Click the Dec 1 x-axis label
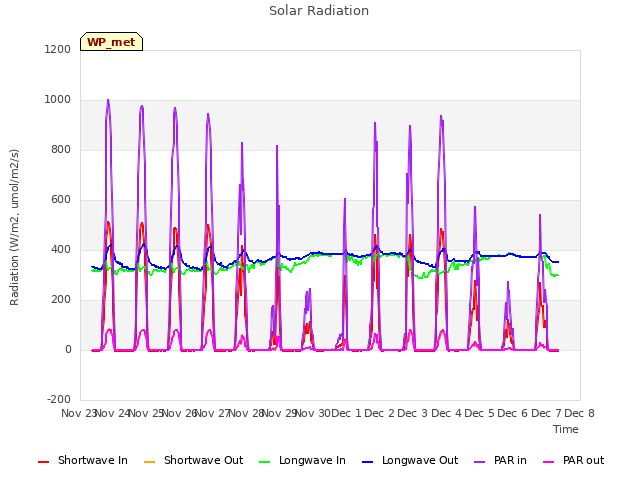This screenshot has height=480, width=640. coord(347,413)
